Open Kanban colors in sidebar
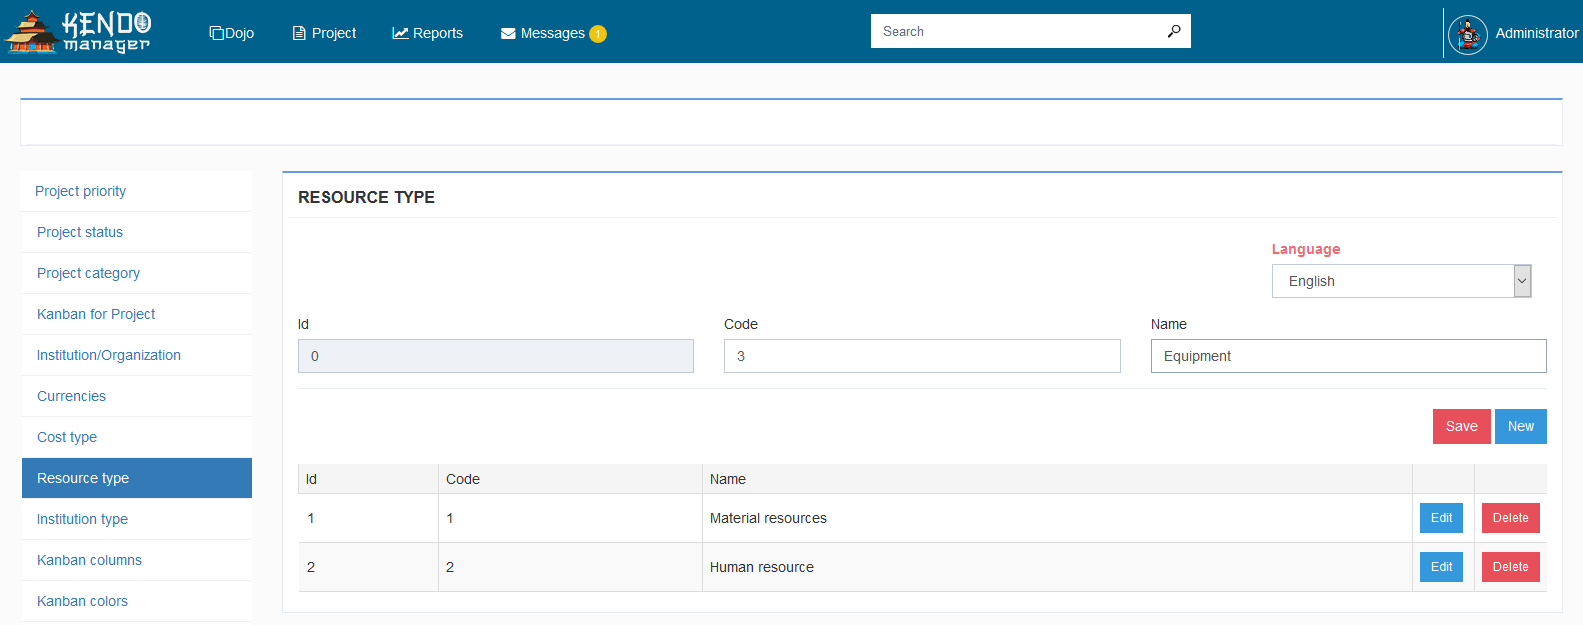 (x=137, y=601)
